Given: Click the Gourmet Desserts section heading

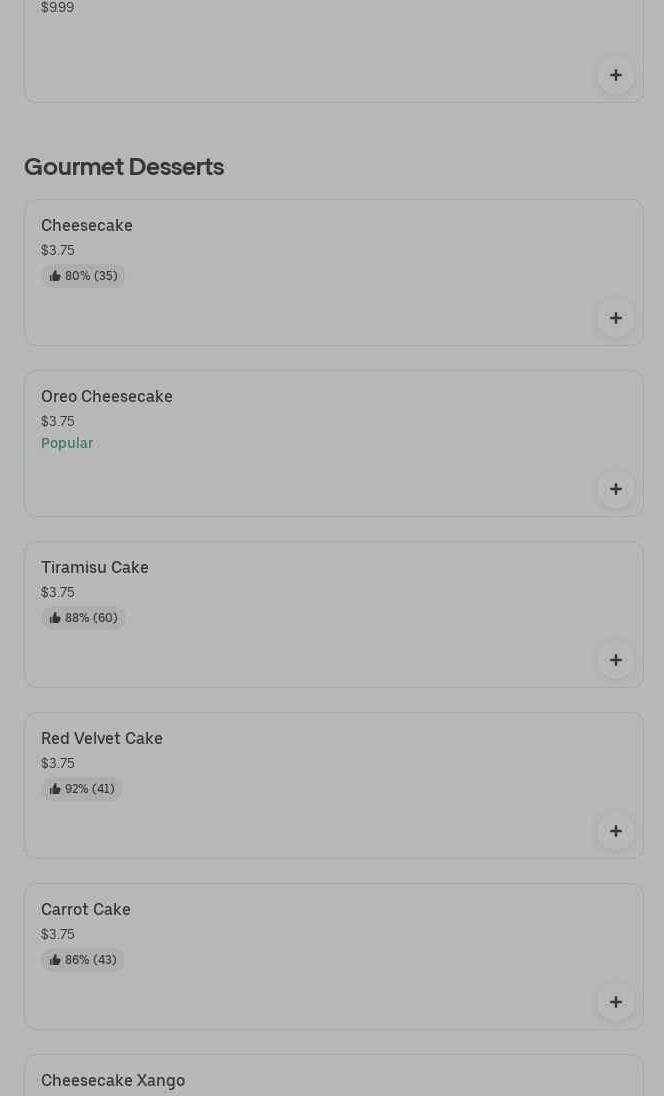Looking at the screenshot, I should [124, 166].
